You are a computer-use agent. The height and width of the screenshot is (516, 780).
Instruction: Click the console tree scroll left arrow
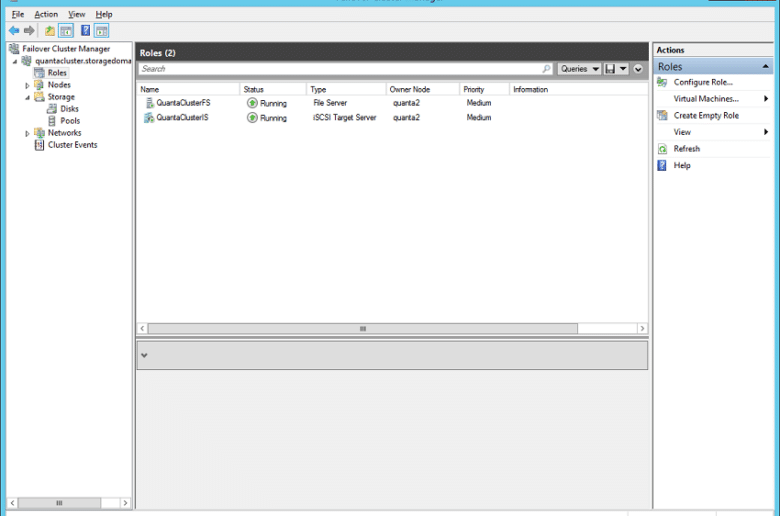(x=12, y=503)
